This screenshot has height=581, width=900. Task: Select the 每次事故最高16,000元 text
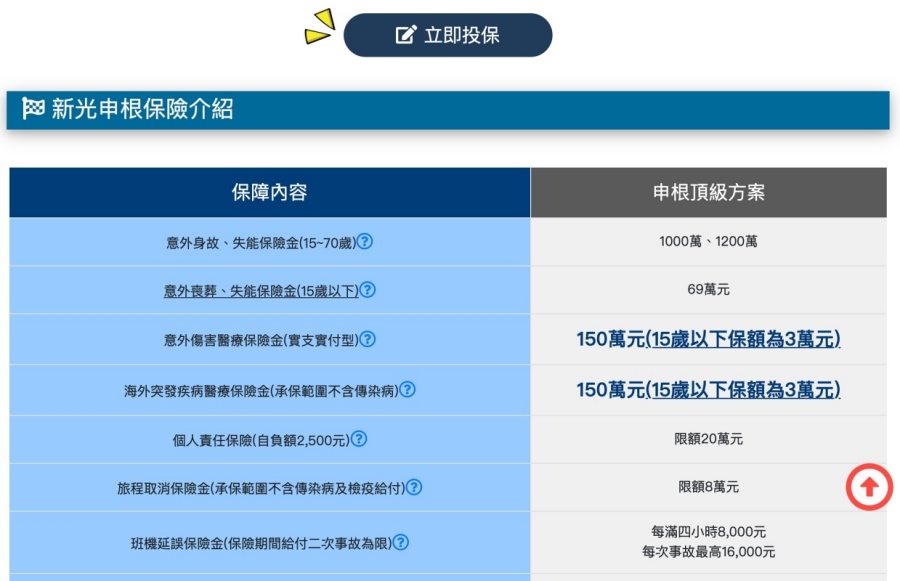click(x=709, y=552)
